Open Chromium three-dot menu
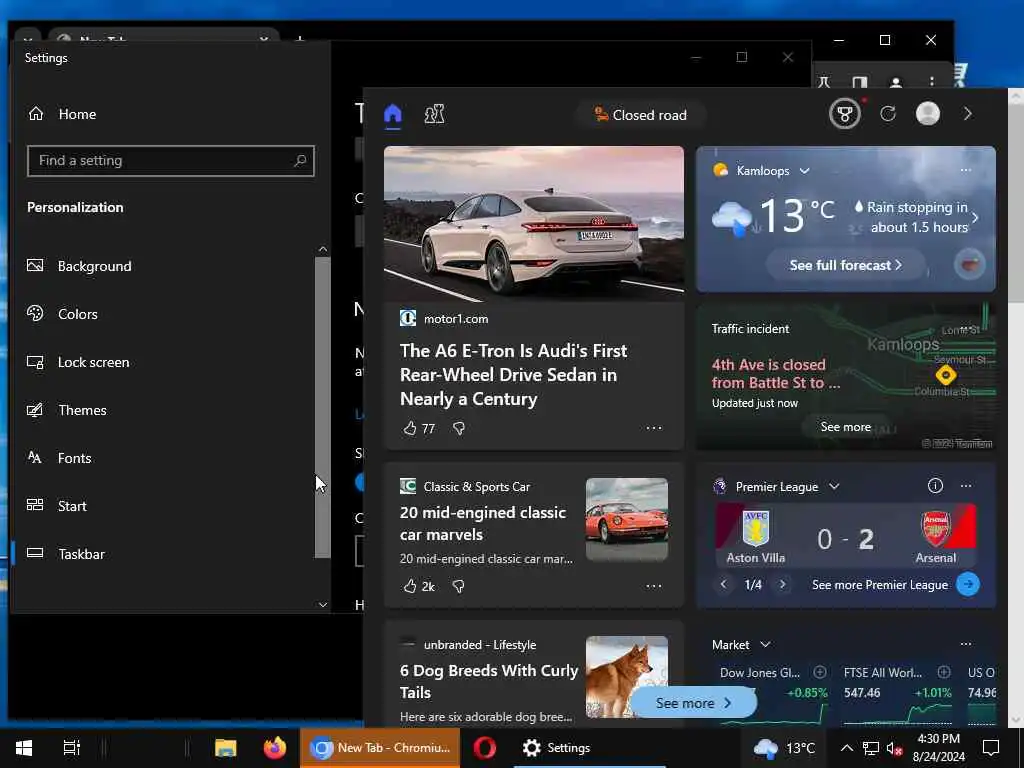 click(x=932, y=82)
